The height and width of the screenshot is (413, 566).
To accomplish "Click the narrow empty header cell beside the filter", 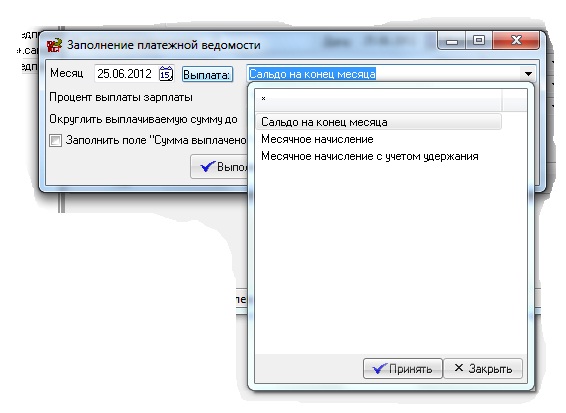I will [514, 99].
